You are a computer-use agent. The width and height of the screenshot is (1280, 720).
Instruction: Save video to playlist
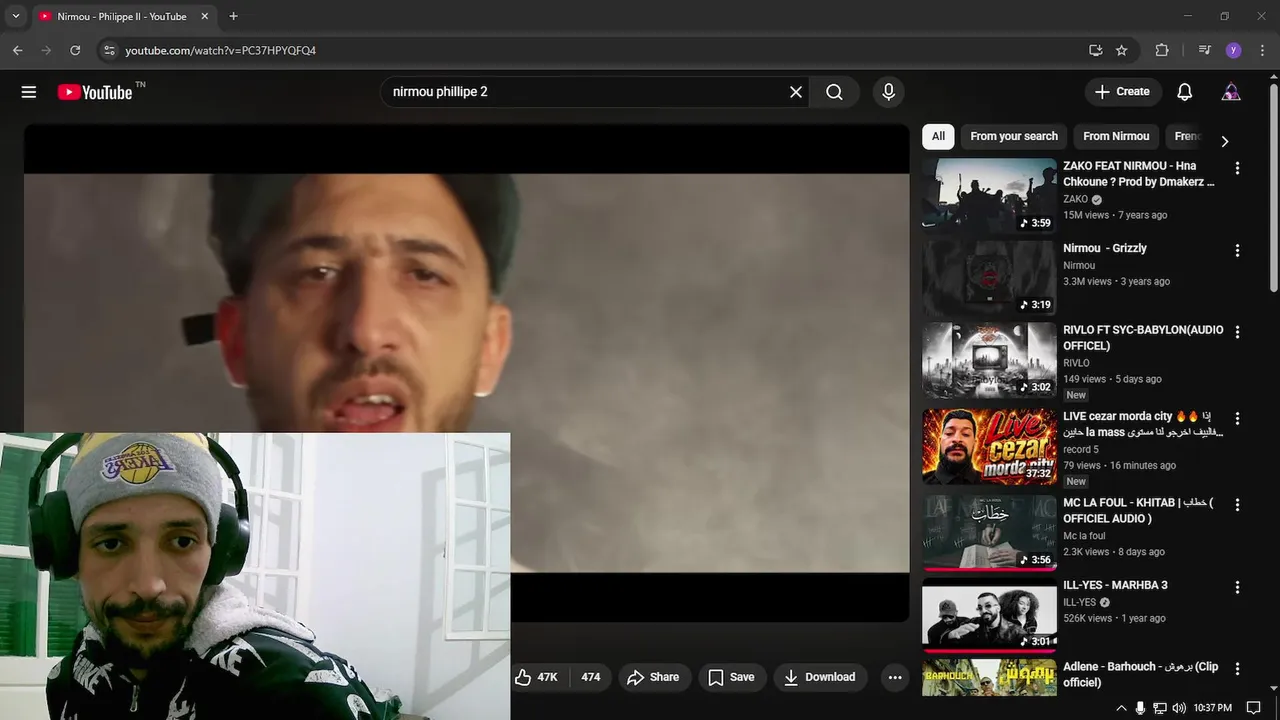tap(732, 677)
